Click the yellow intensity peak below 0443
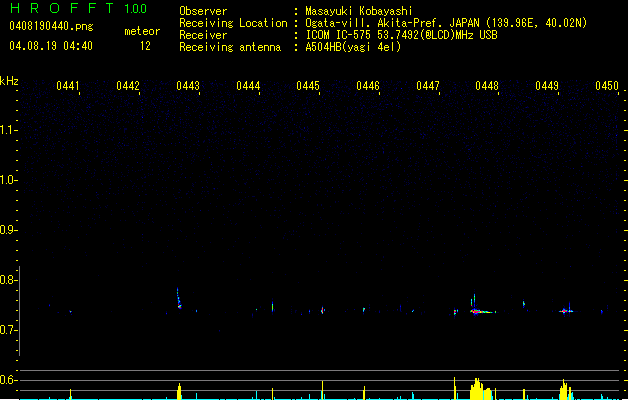 (179, 392)
